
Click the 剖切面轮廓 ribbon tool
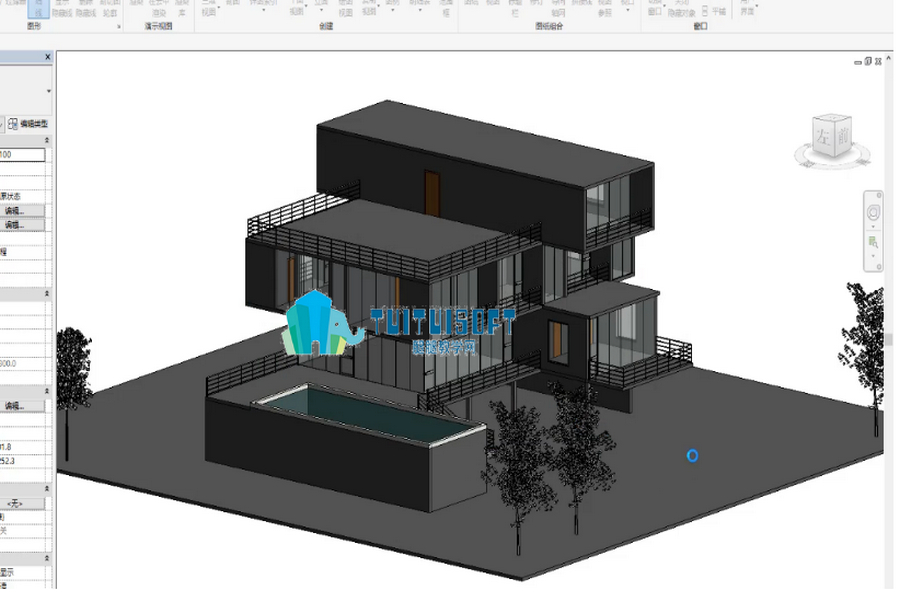click(x=110, y=8)
